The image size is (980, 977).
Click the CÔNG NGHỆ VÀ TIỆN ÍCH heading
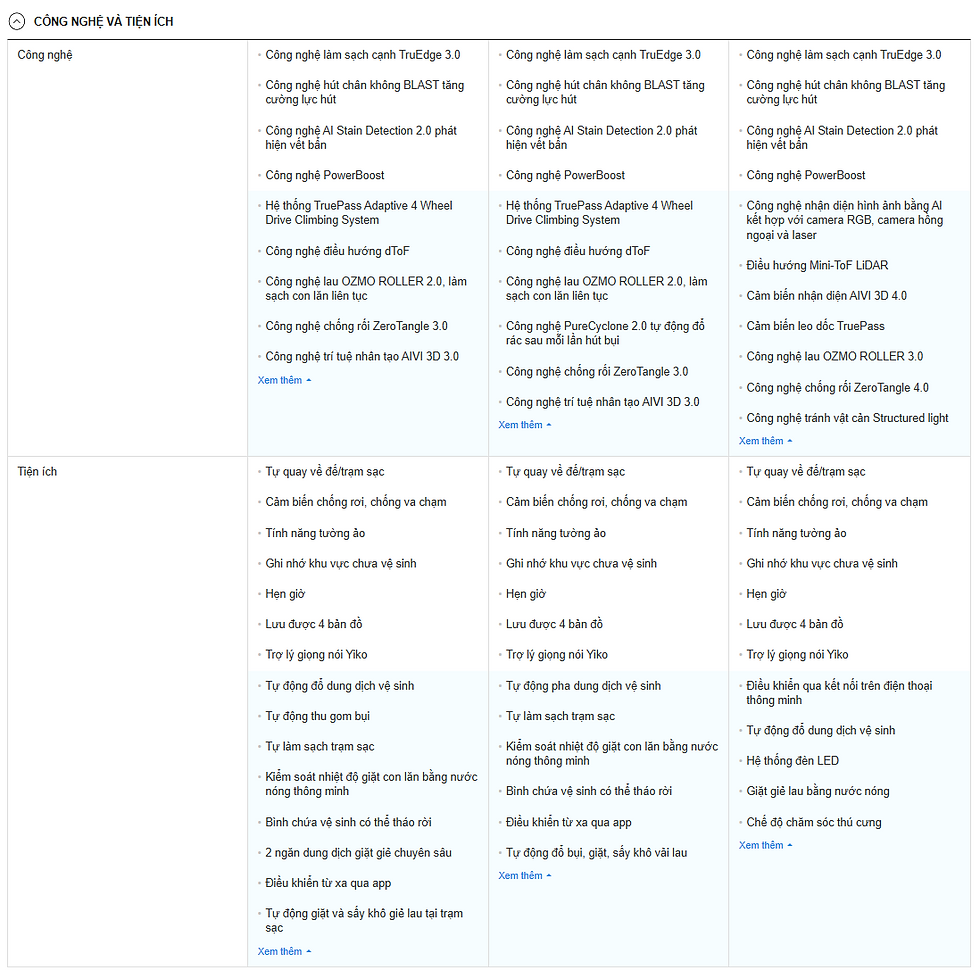pos(103,21)
